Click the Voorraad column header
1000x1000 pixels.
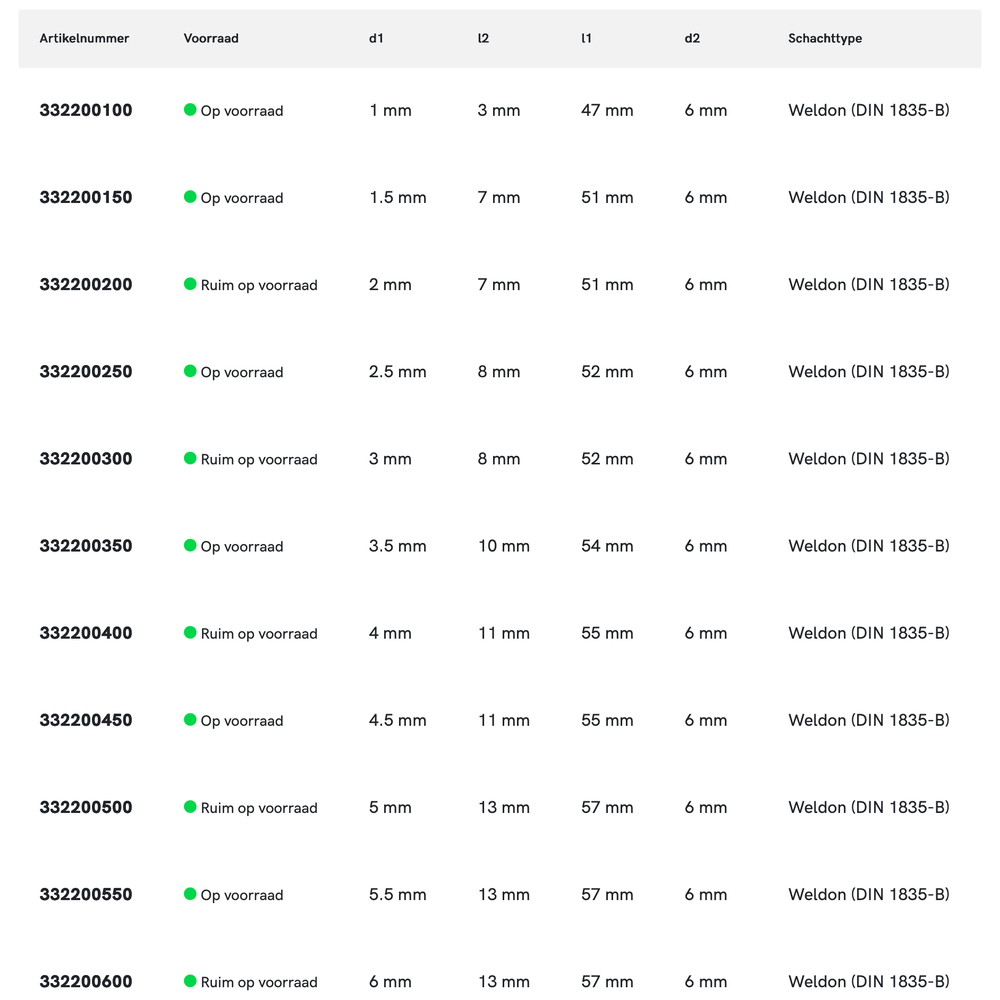[x=211, y=38]
